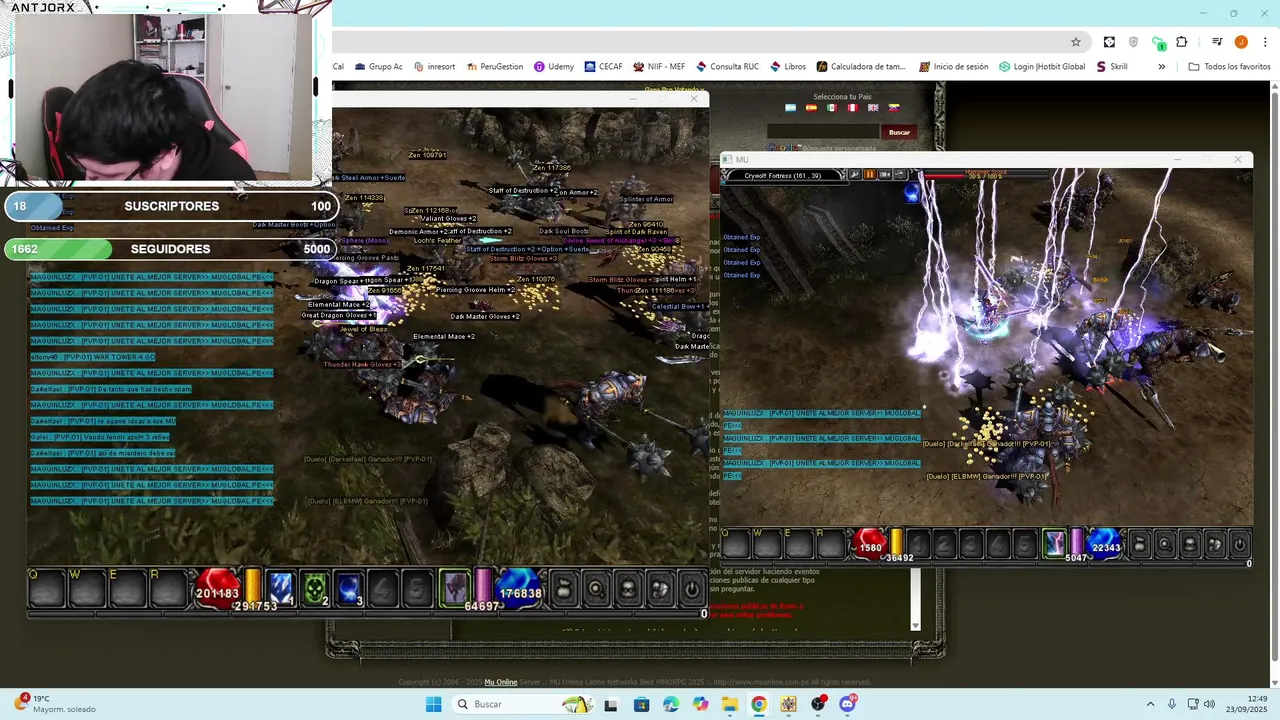
Task: Open NIIF - MEF bookmark
Action: click(x=659, y=67)
